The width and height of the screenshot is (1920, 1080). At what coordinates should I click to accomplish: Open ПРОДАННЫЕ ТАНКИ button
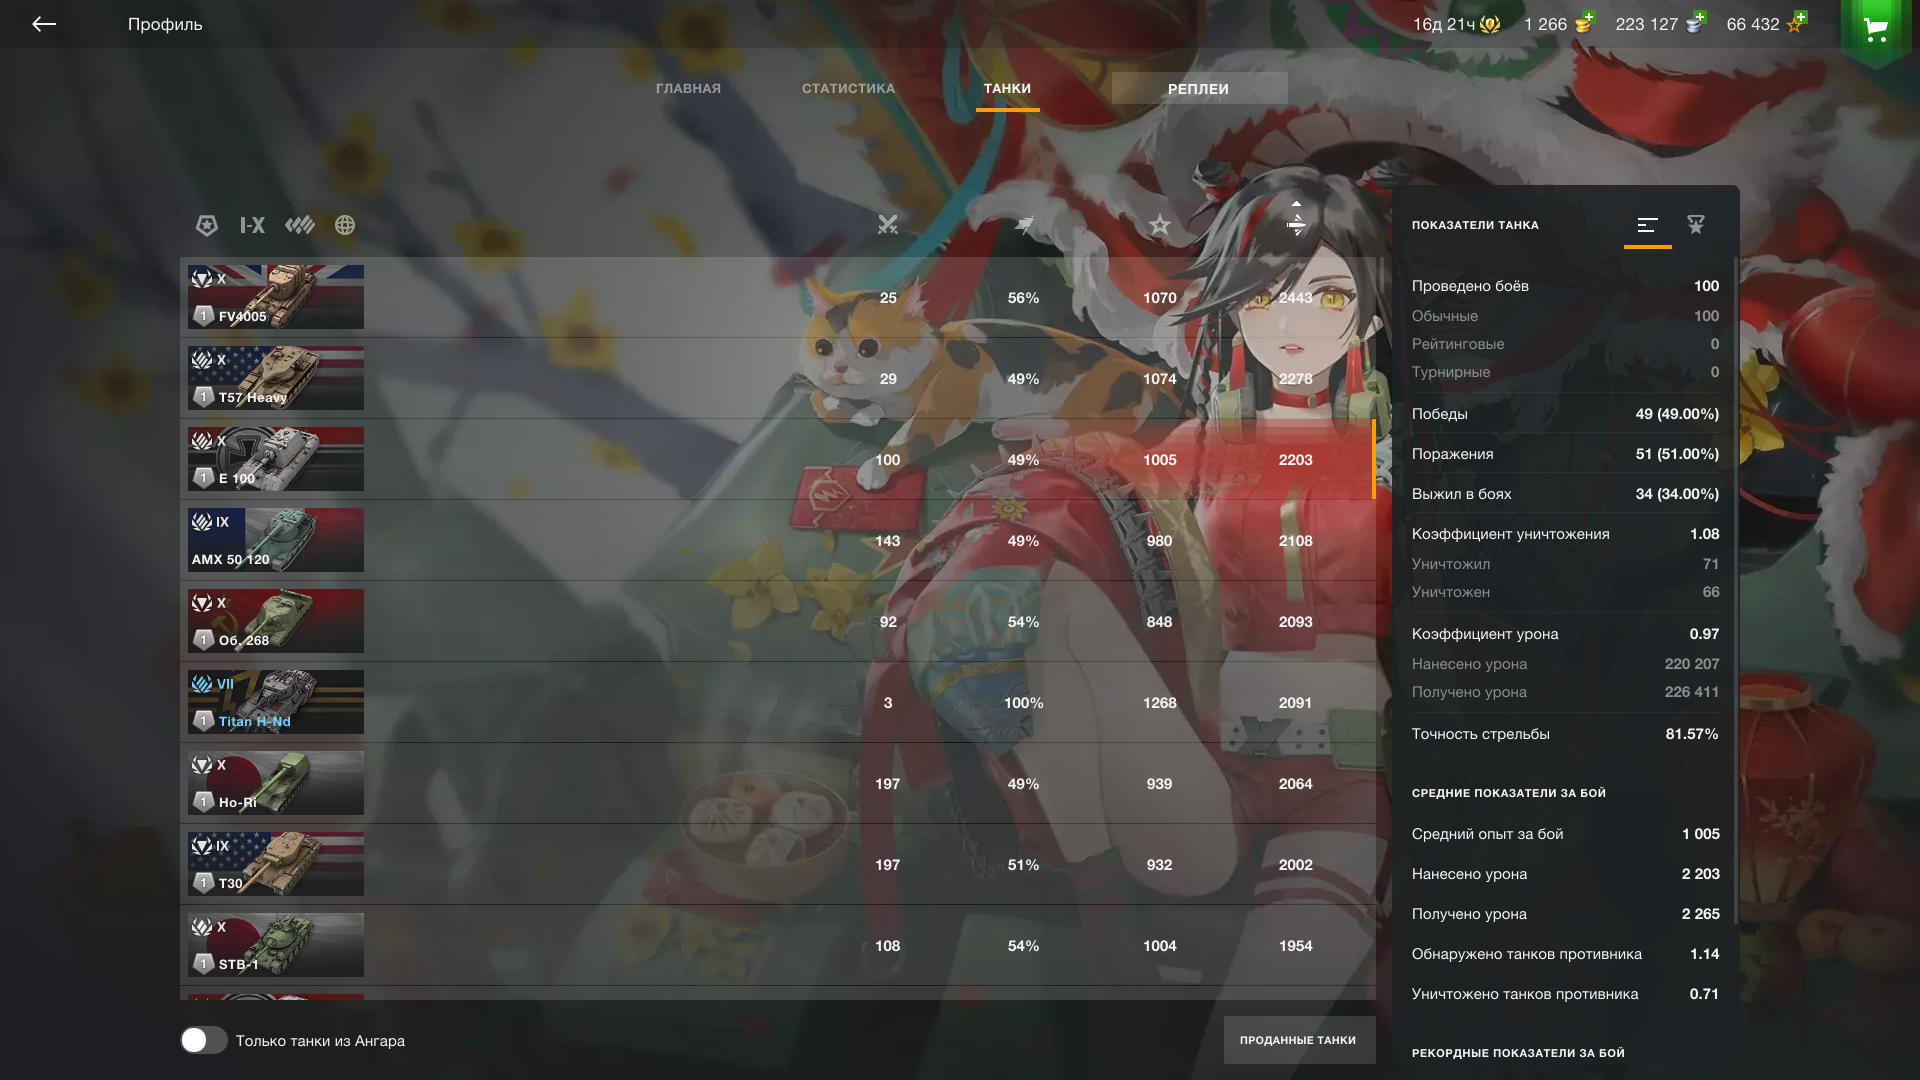point(1299,1040)
